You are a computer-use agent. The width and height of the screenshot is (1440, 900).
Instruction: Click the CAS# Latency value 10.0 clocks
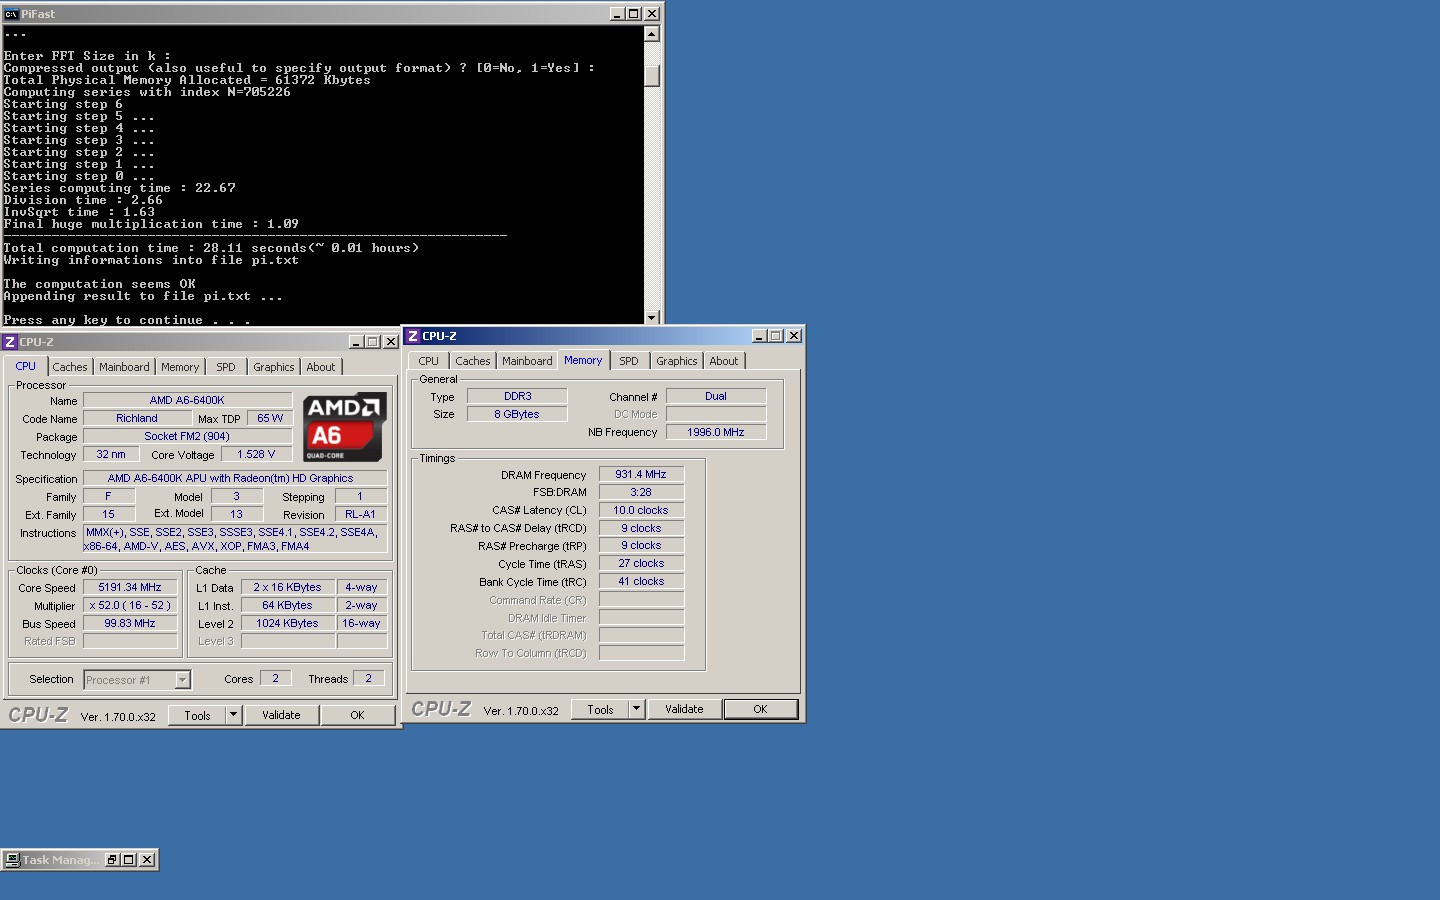(x=641, y=511)
